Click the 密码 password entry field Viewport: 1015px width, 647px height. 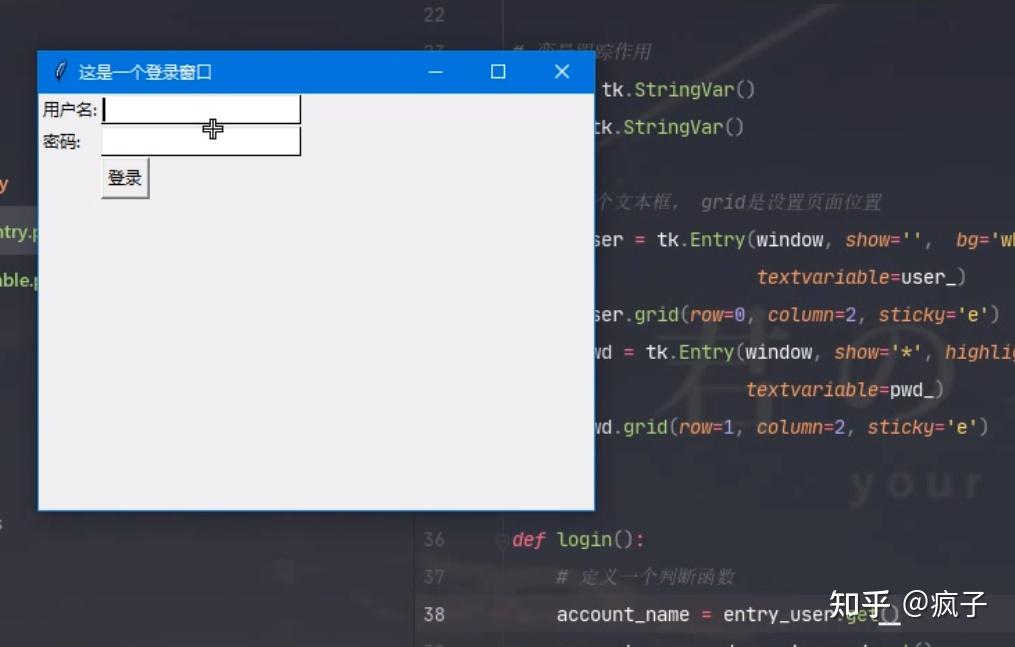pyautogui.click(x=201, y=141)
